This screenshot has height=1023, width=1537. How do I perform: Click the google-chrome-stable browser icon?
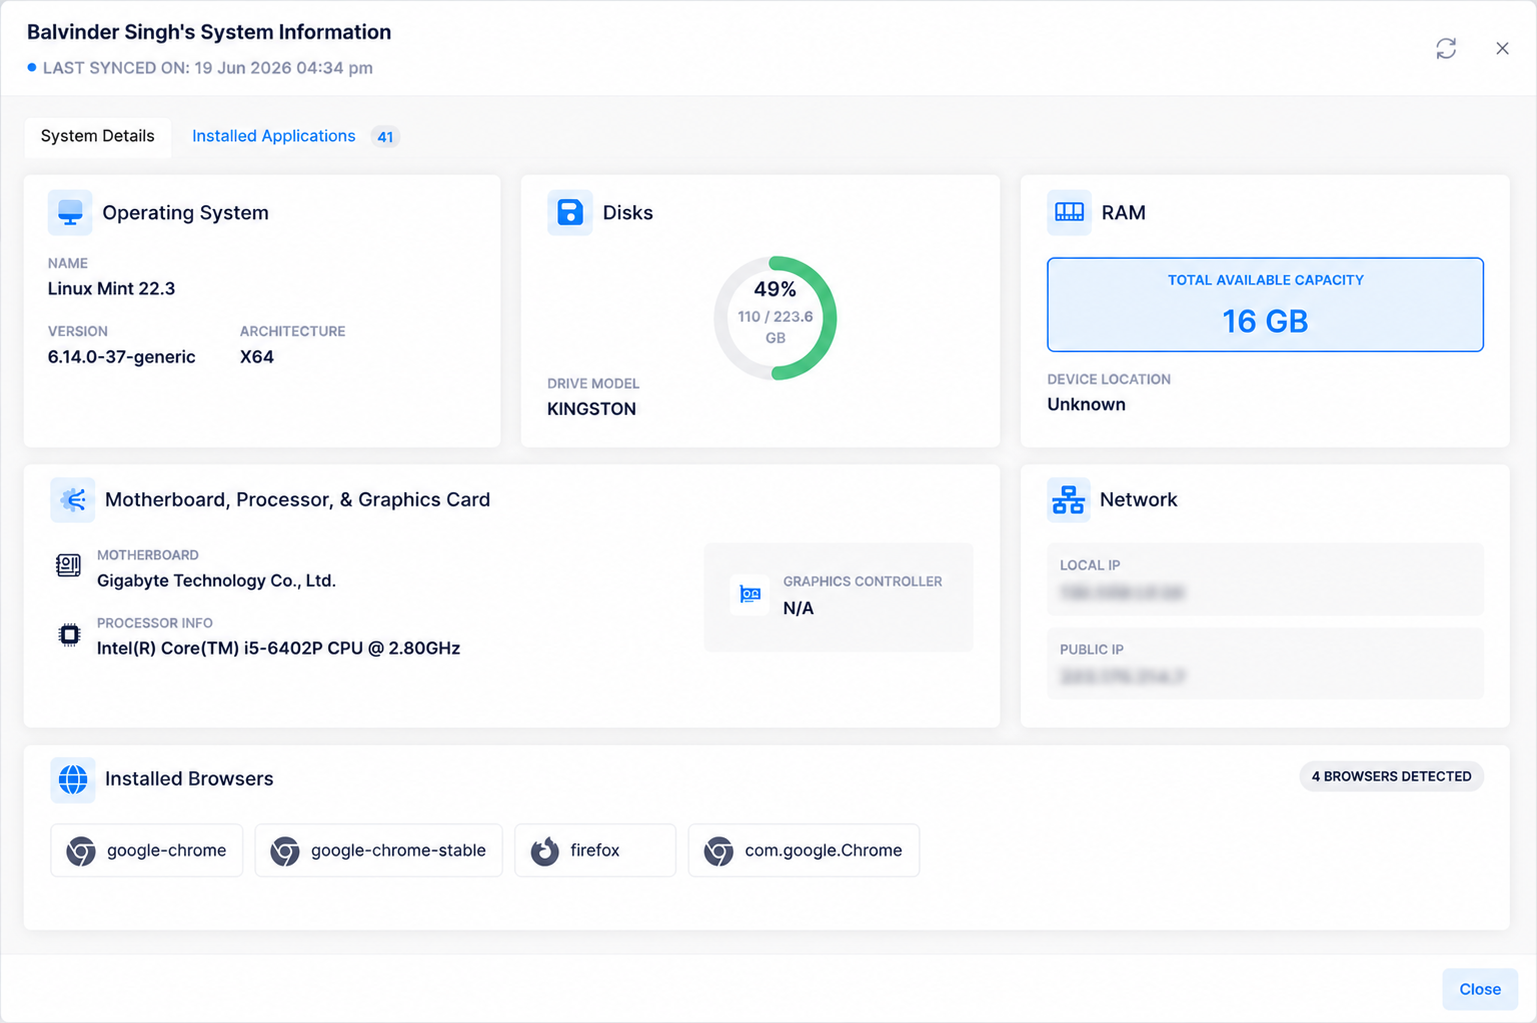(285, 851)
